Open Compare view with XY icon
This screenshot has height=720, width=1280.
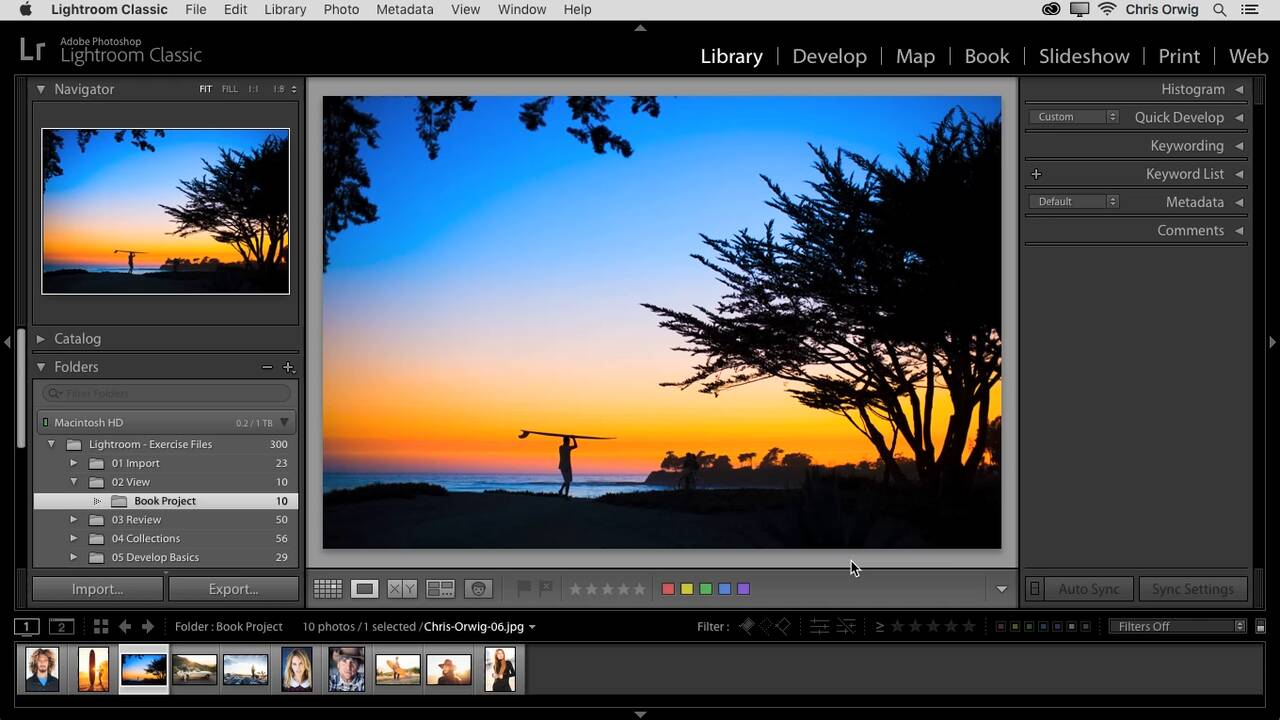(x=402, y=589)
